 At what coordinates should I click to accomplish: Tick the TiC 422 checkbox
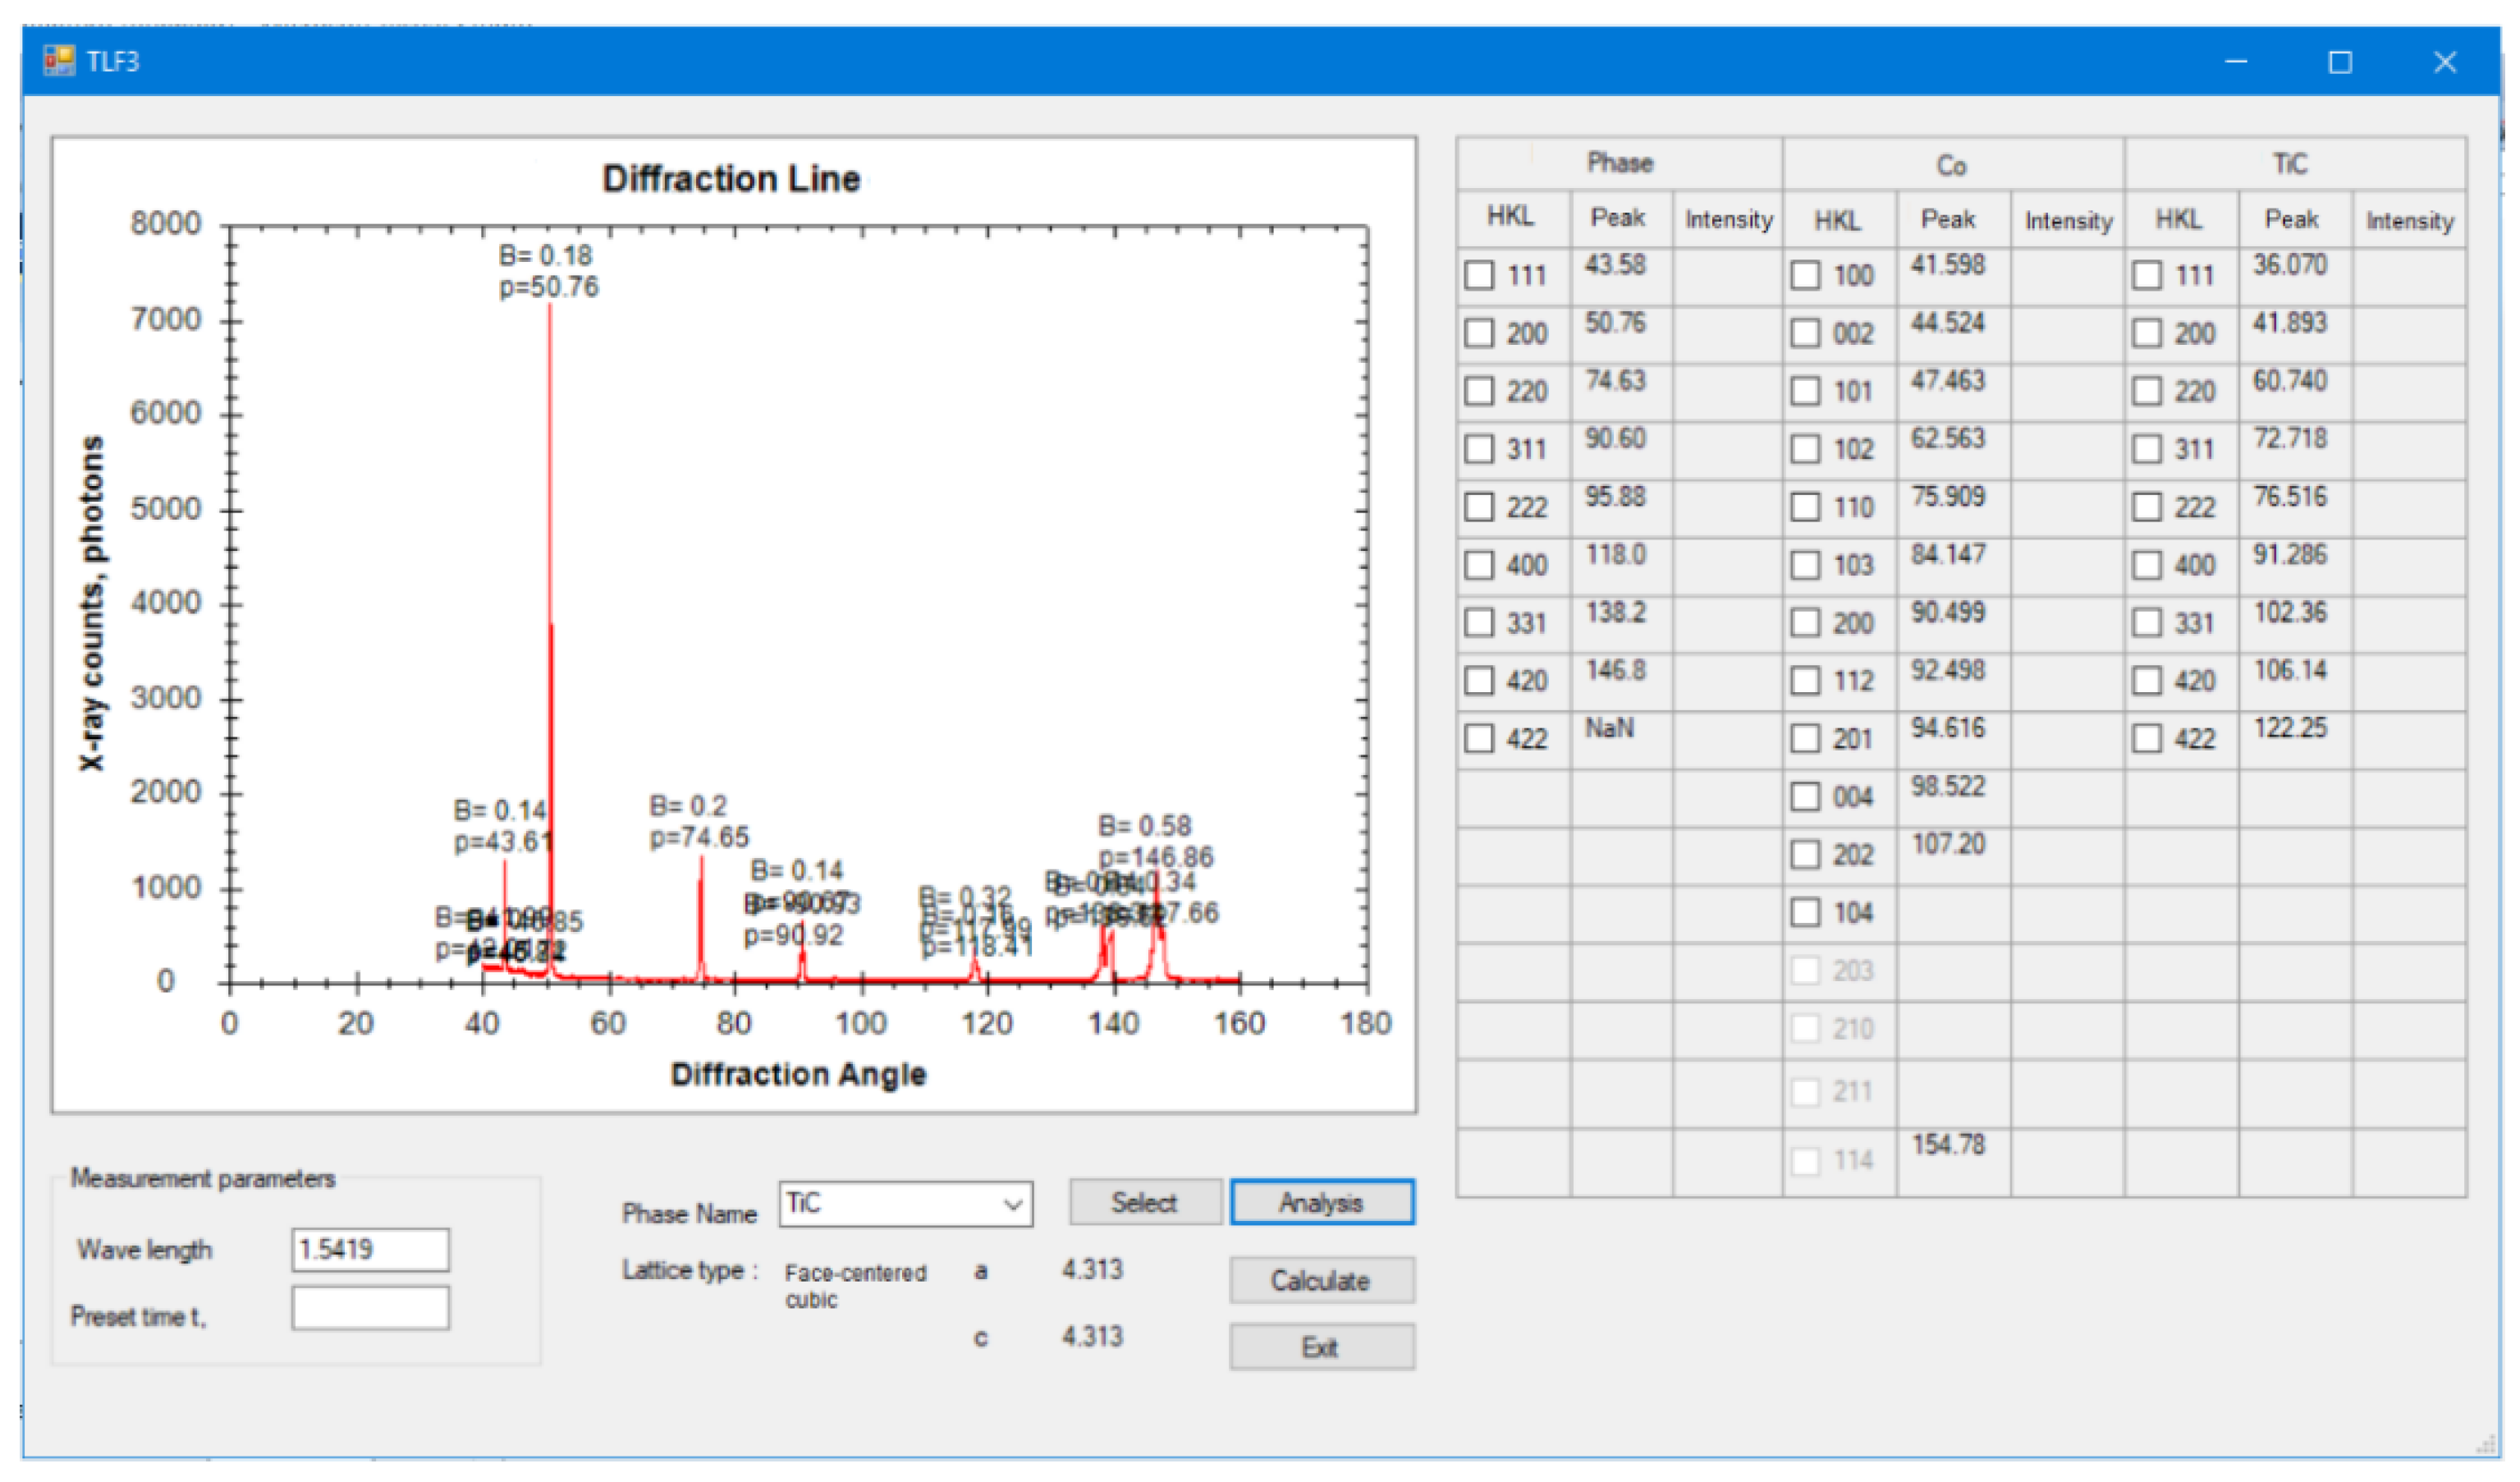tap(2146, 739)
